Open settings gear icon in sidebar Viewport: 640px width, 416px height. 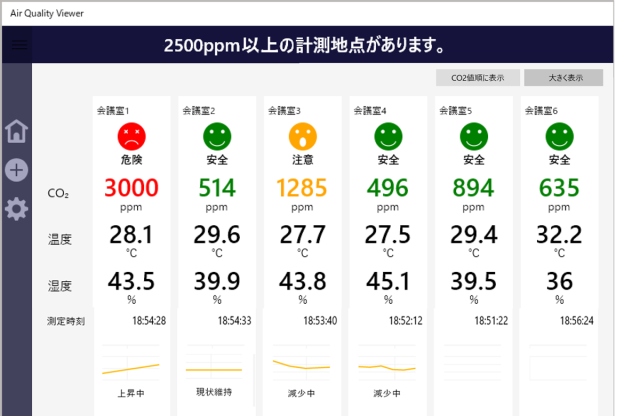(x=16, y=209)
